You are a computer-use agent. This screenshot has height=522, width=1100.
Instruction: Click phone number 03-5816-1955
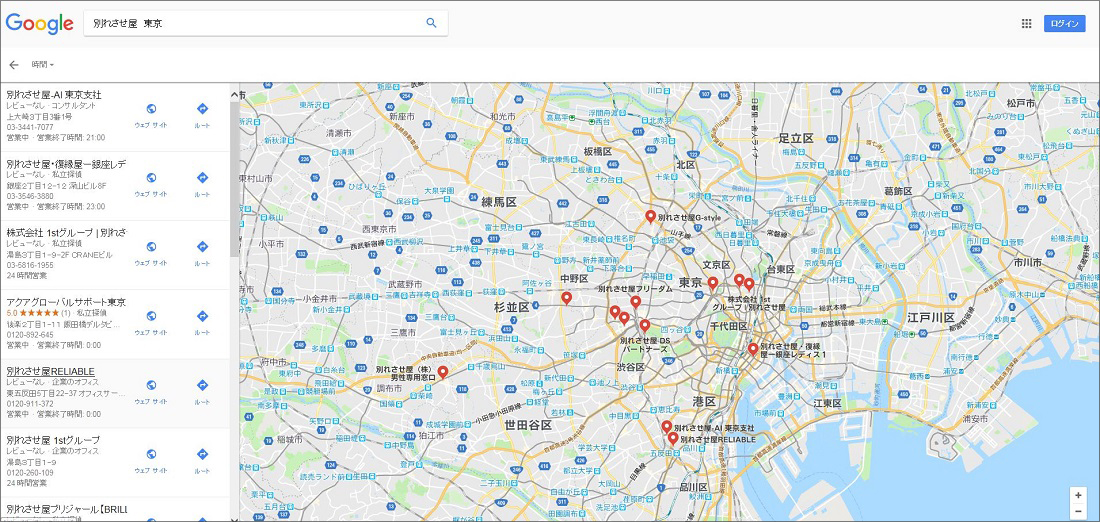[x=29, y=266]
